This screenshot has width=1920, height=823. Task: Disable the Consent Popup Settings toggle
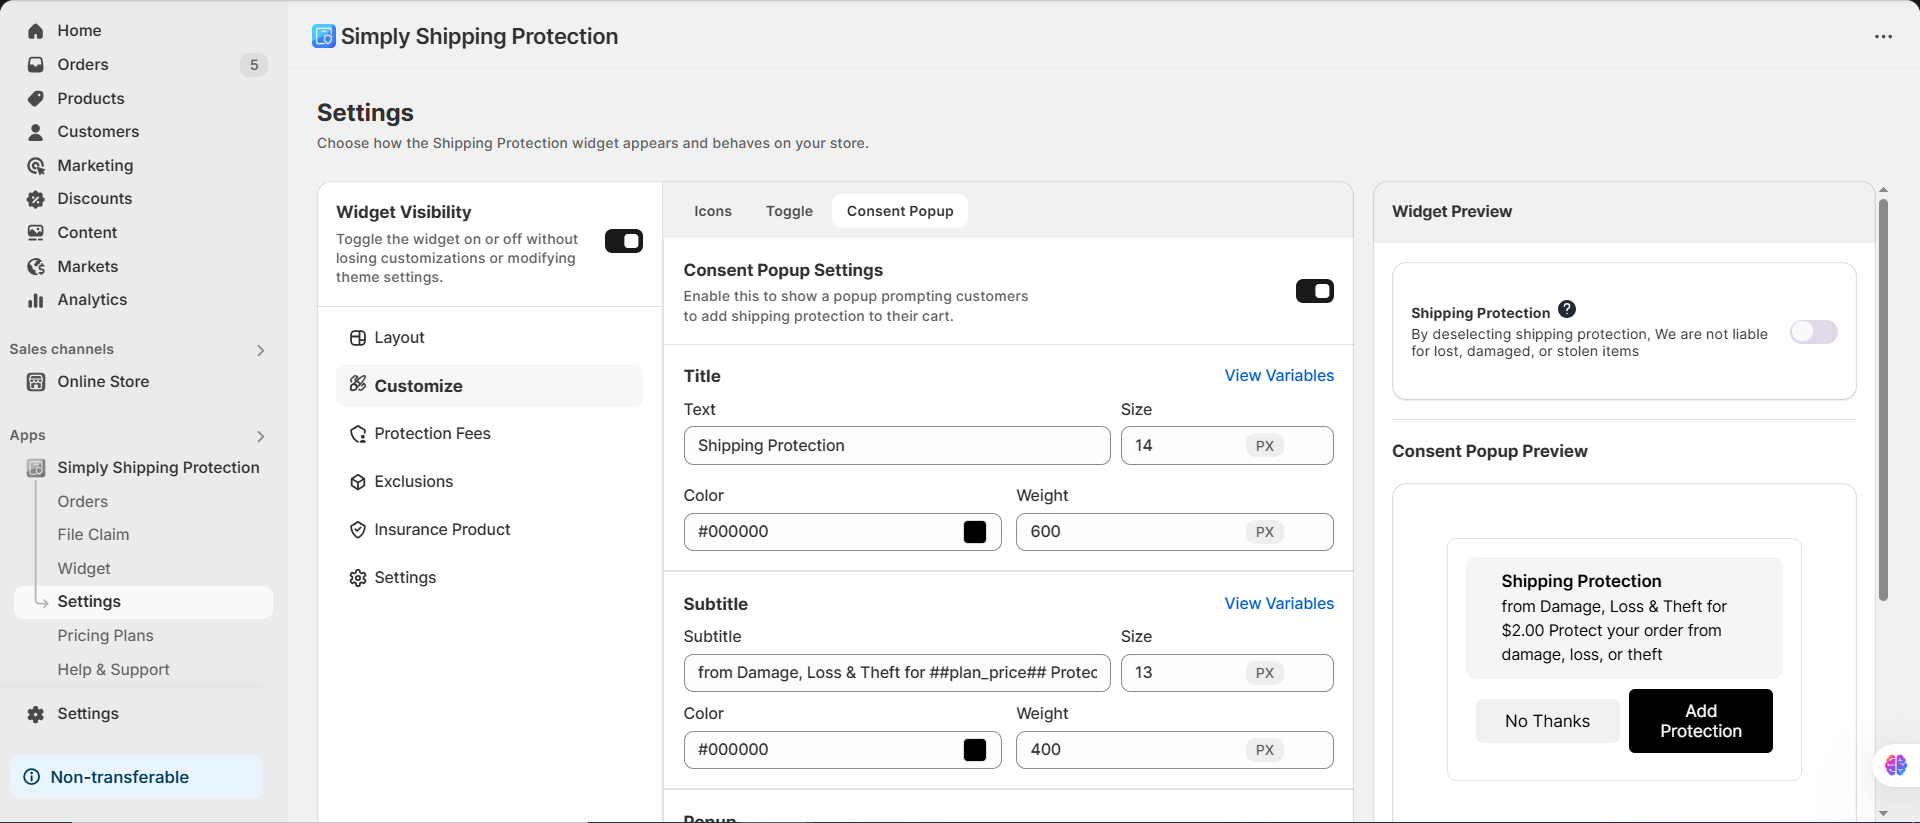click(1314, 291)
